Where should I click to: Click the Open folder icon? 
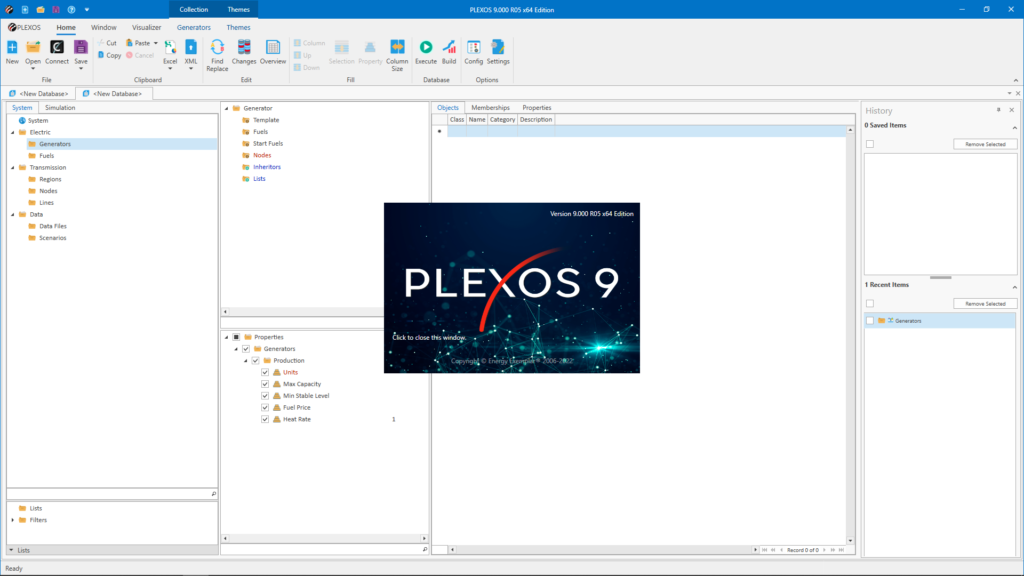[33, 48]
